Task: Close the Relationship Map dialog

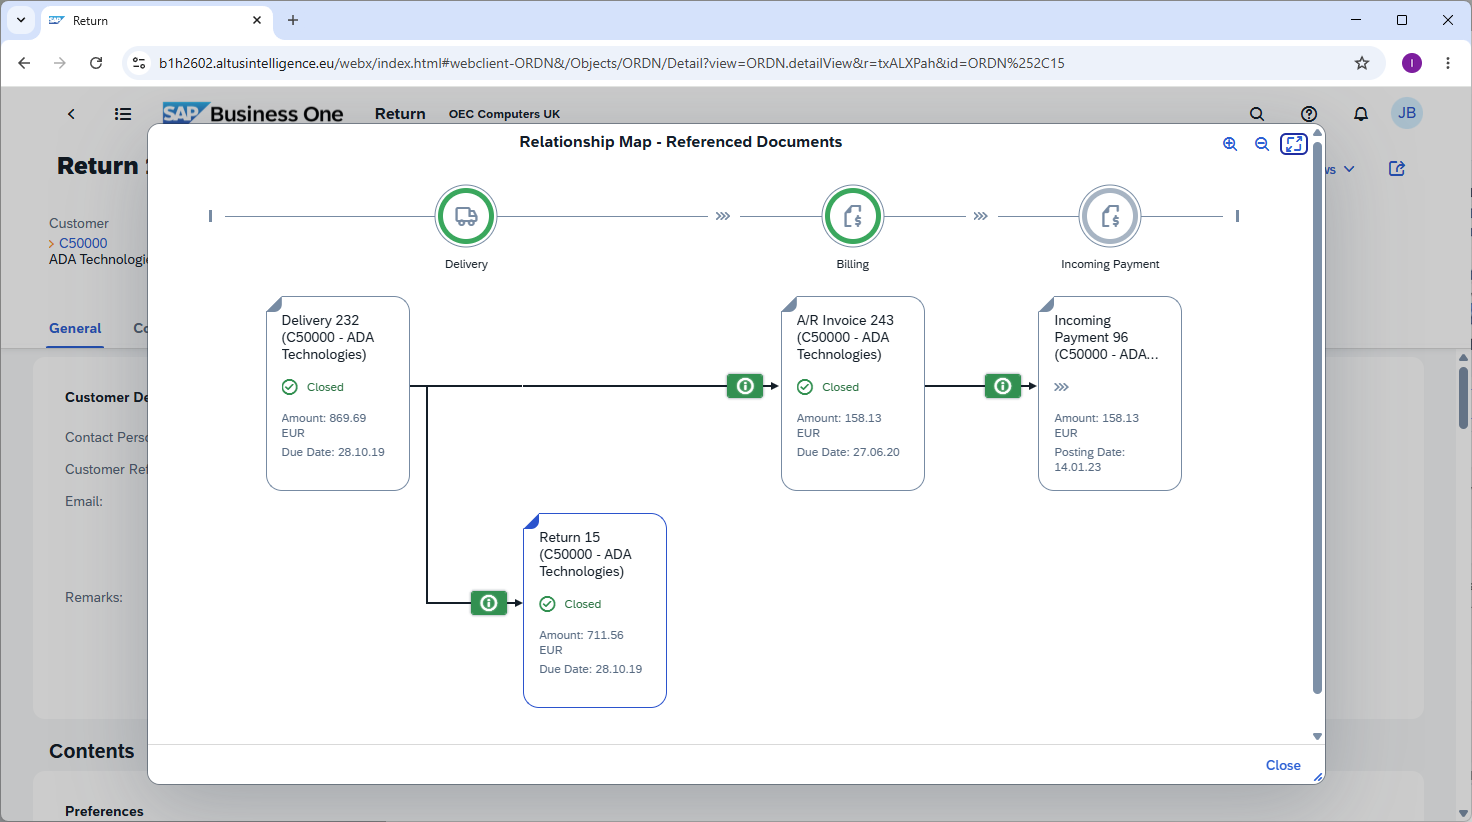Action: (1283, 765)
